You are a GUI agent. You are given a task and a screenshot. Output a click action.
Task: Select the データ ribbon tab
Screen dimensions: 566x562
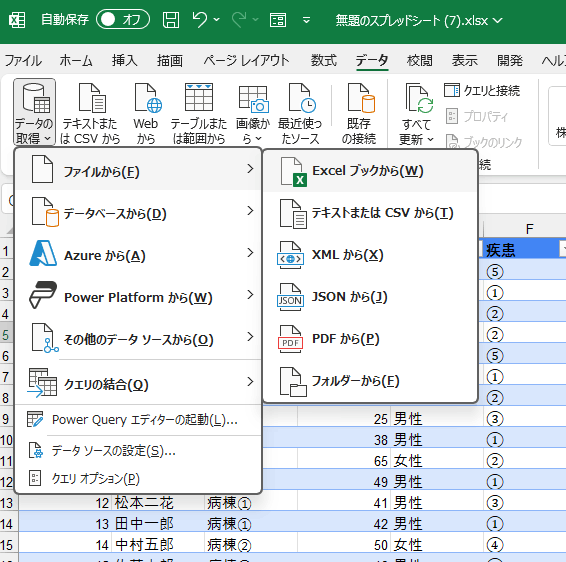click(x=372, y=60)
